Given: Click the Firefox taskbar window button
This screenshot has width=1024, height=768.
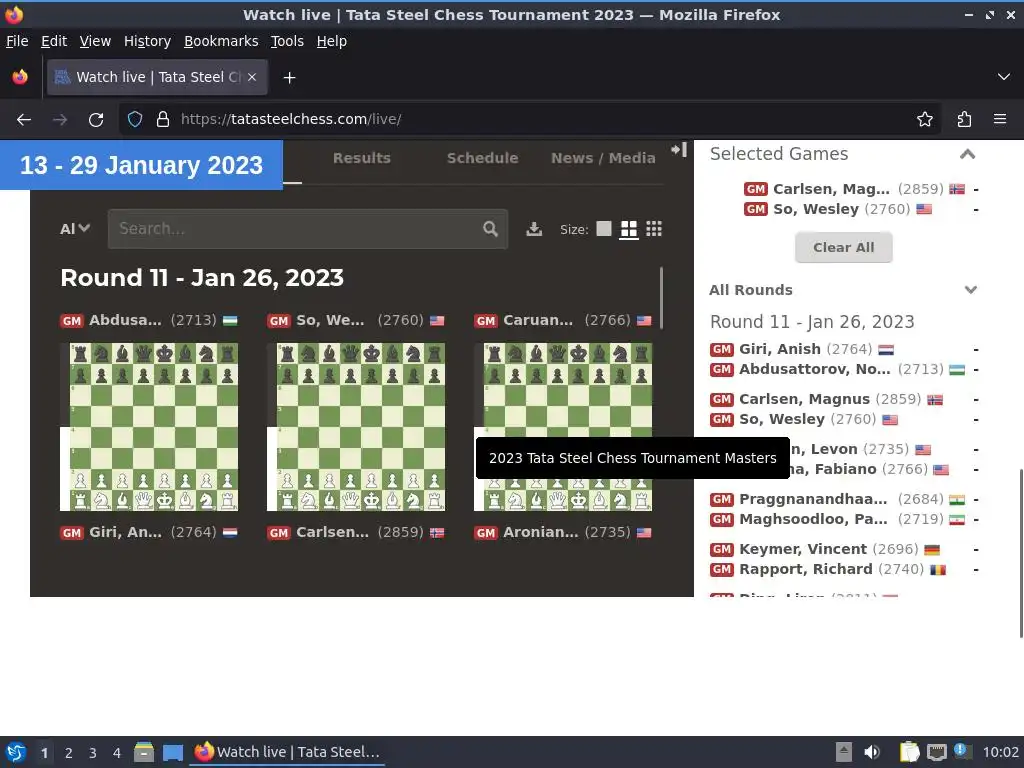Looking at the screenshot, I should pos(287,752).
